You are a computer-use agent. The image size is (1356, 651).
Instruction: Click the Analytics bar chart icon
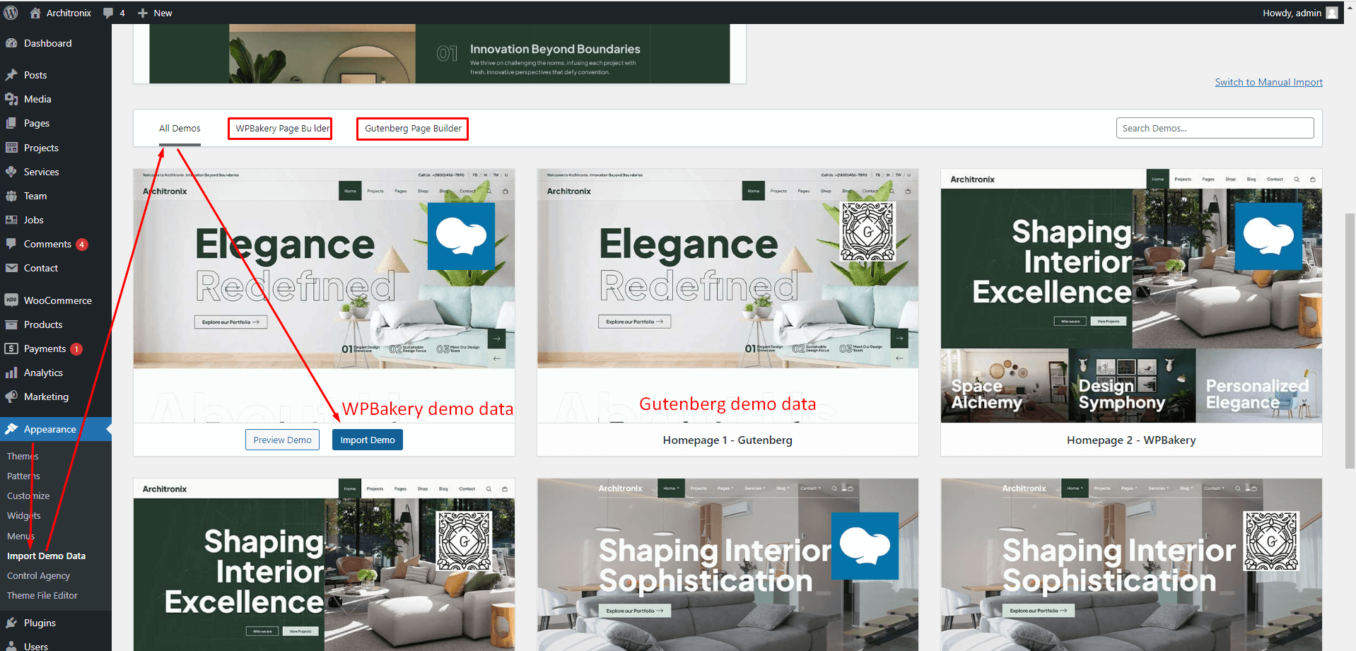(11, 373)
